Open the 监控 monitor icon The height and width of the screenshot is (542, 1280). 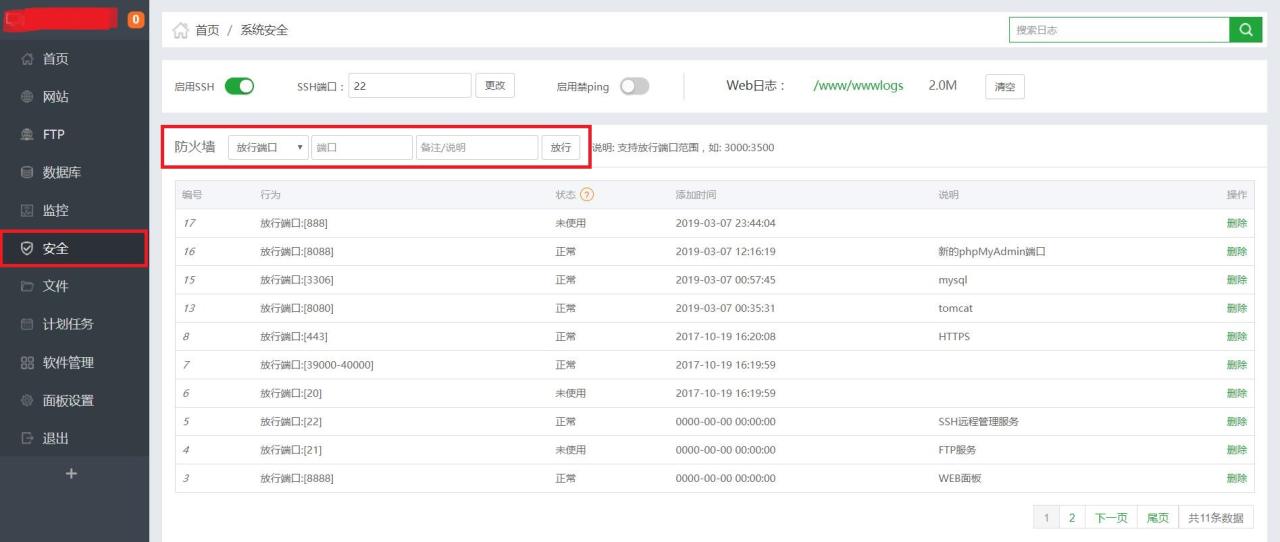pyautogui.click(x=27, y=211)
